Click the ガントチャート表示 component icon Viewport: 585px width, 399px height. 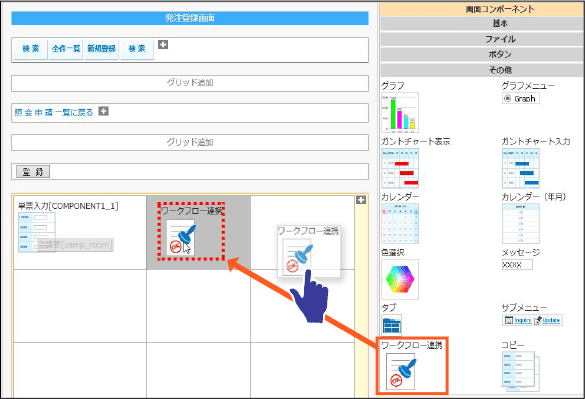pyautogui.click(x=400, y=168)
